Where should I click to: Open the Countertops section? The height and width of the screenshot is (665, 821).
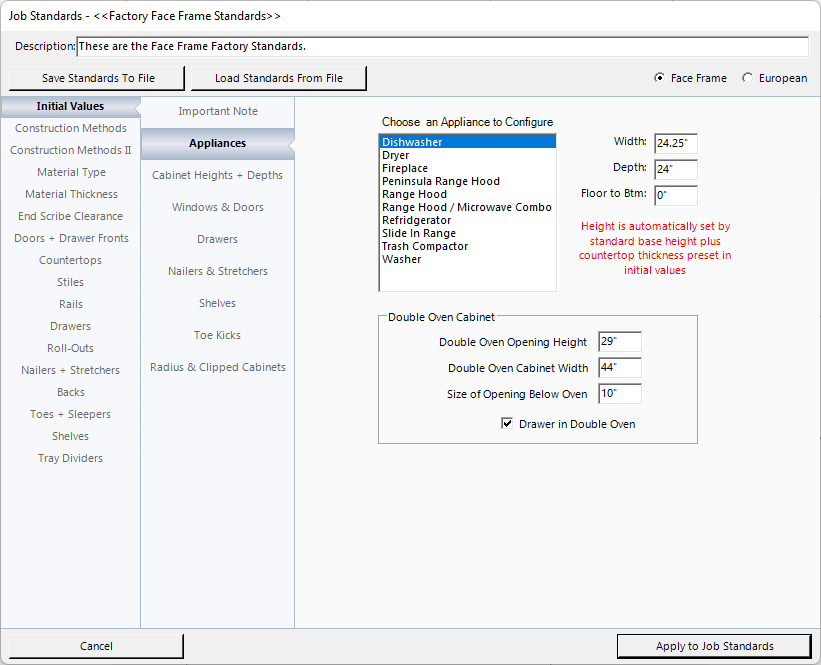pos(71,260)
